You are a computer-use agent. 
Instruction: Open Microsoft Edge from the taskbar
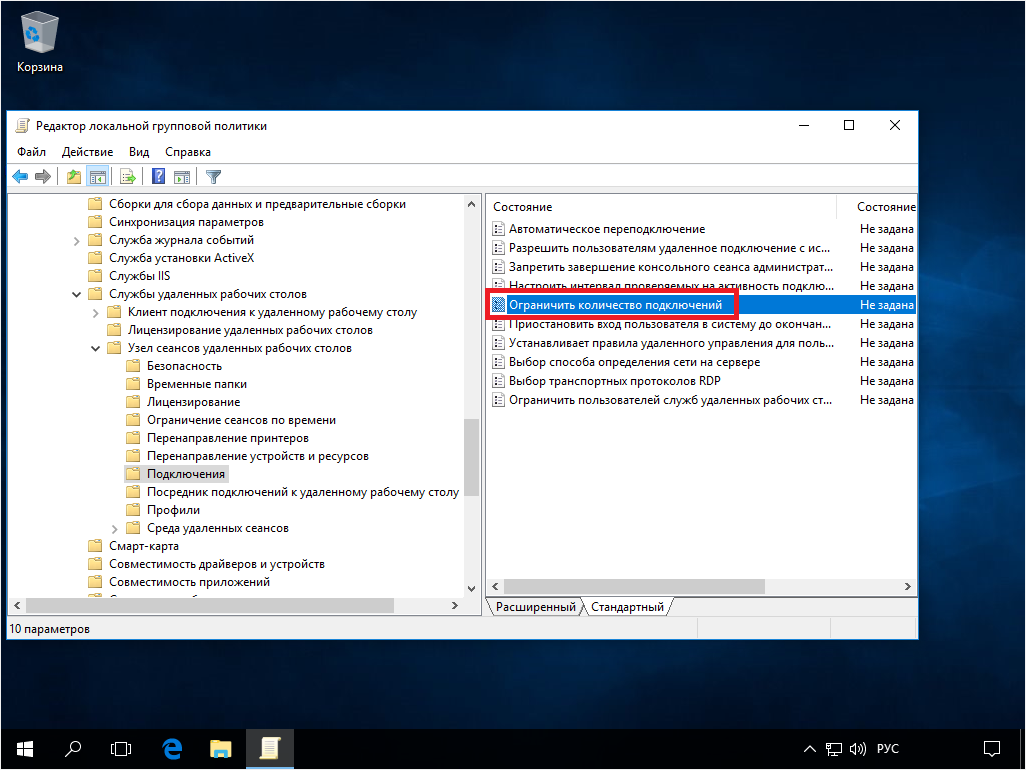(x=171, y=747)
